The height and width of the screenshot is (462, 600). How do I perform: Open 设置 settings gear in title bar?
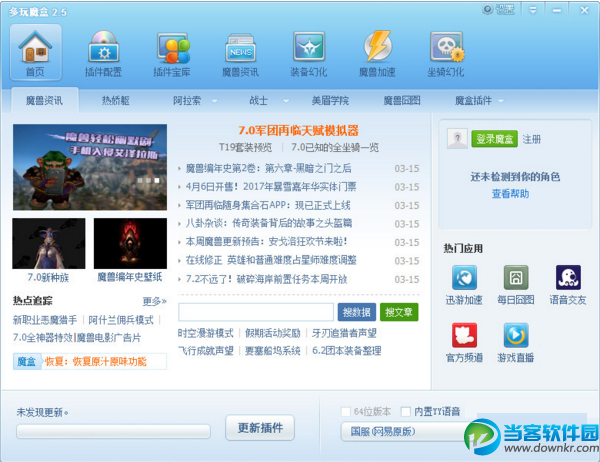point(499,10)
